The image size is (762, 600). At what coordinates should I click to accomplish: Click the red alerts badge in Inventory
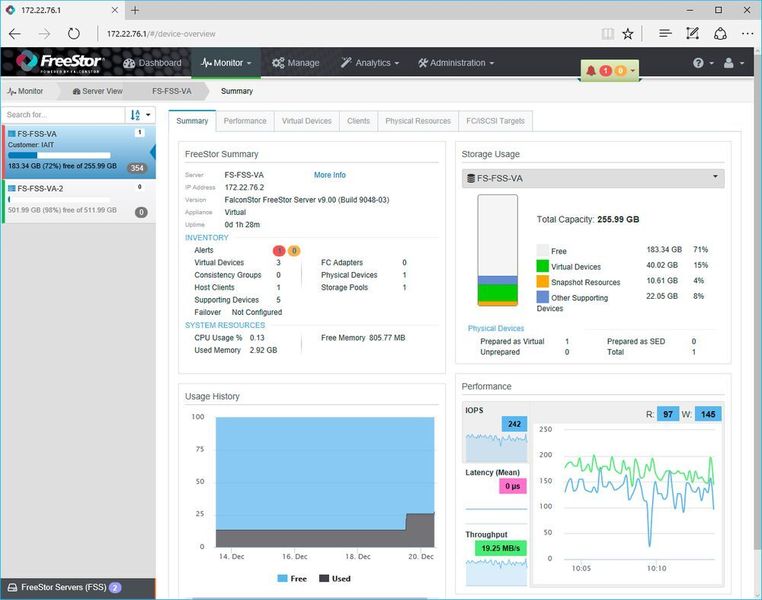point(278,250)
